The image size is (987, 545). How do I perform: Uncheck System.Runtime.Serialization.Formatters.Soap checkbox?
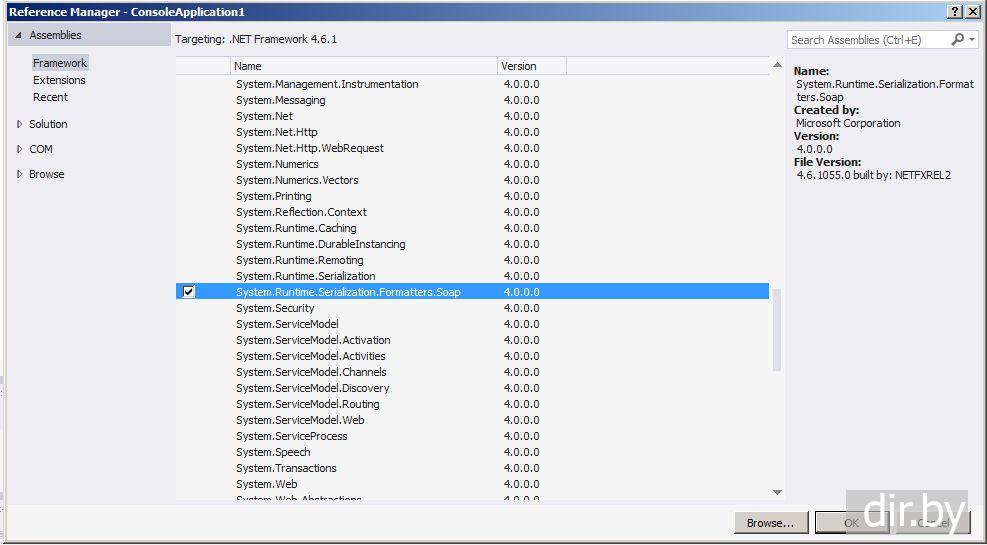pyautogui.click(x=188, y=292)
